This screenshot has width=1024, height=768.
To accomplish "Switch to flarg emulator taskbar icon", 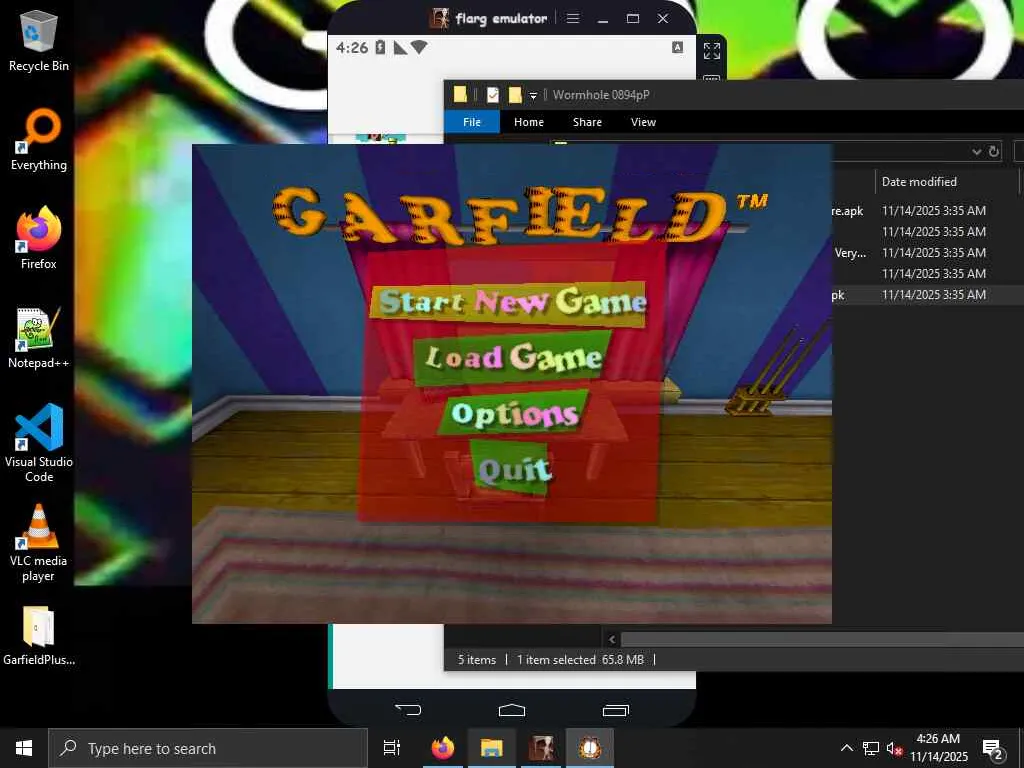I will [x=541, y=748].
